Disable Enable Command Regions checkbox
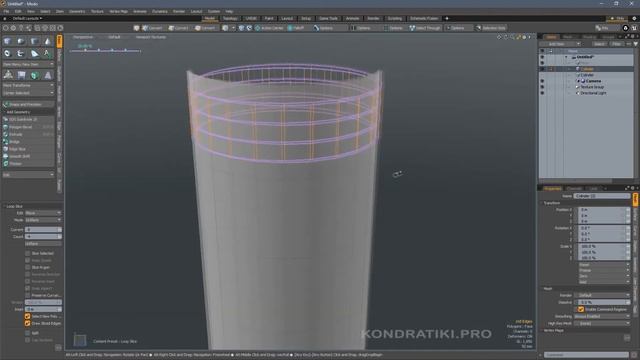 [x=581, y=309]
